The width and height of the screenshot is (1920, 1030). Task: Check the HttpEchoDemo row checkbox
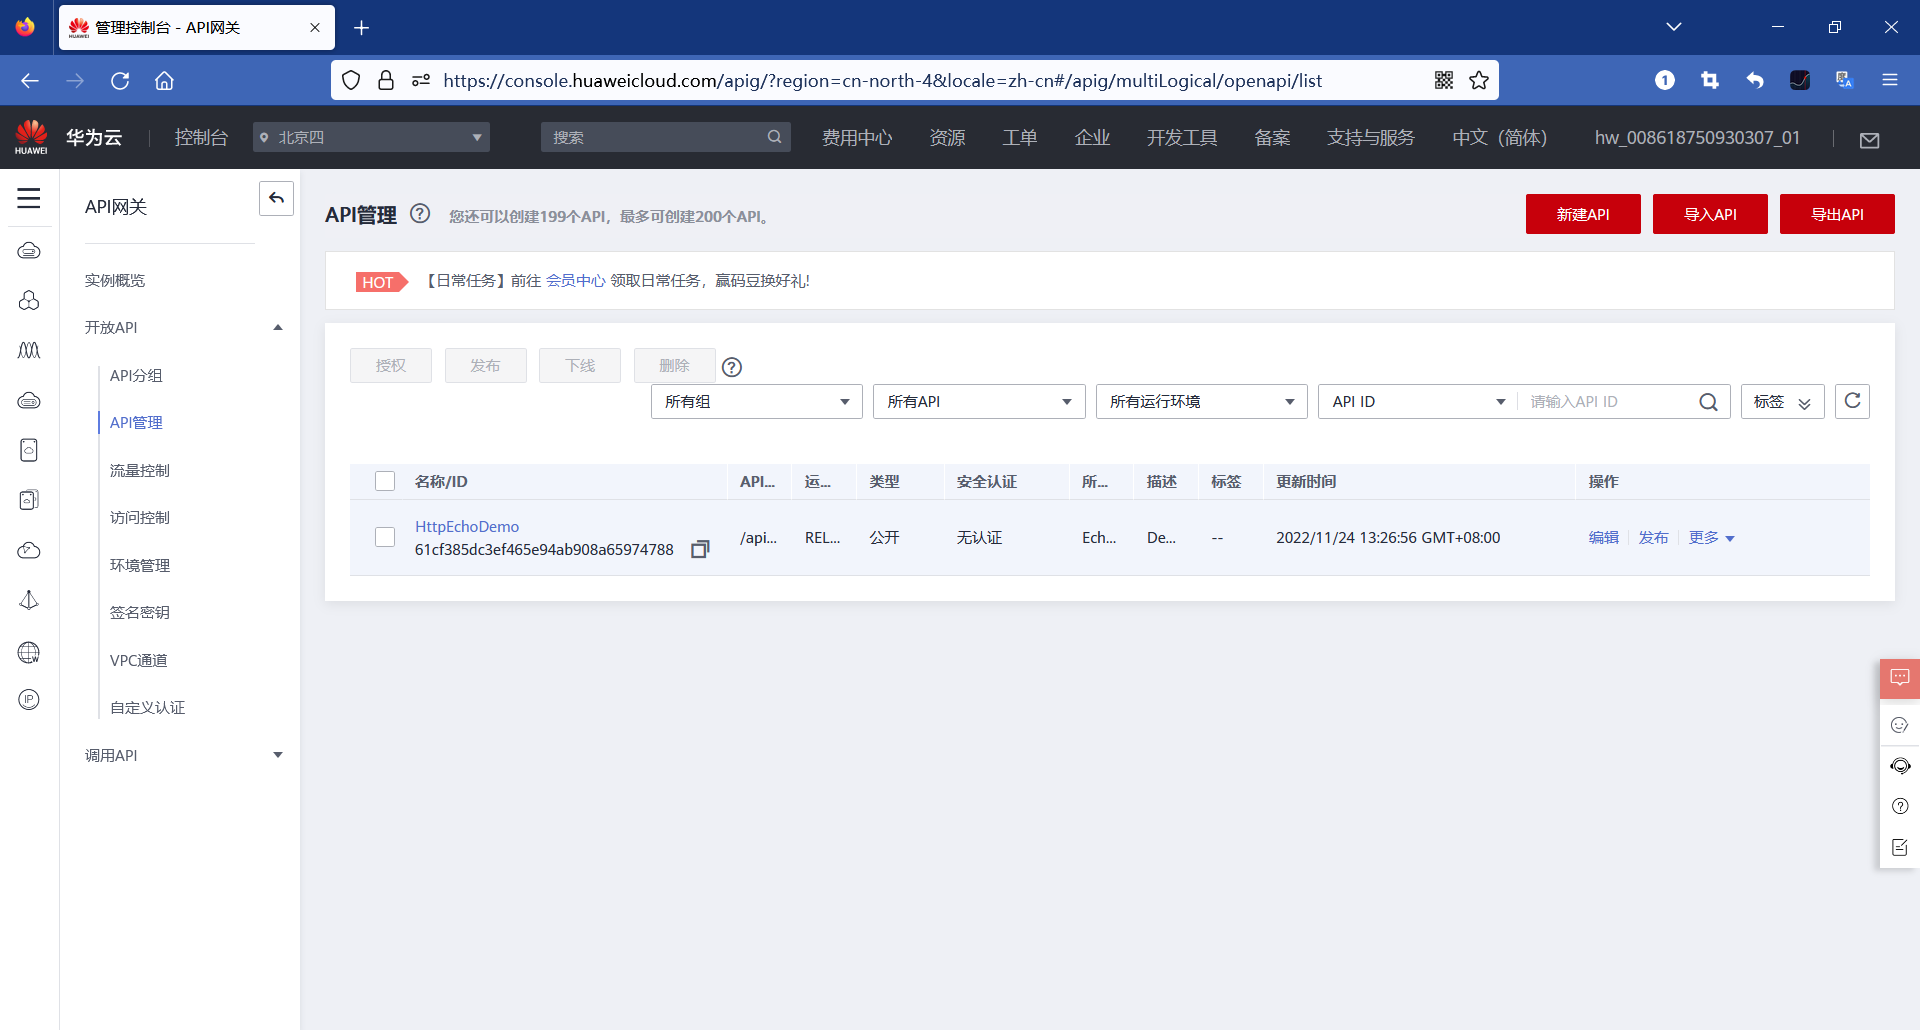[x=385, y=537]
